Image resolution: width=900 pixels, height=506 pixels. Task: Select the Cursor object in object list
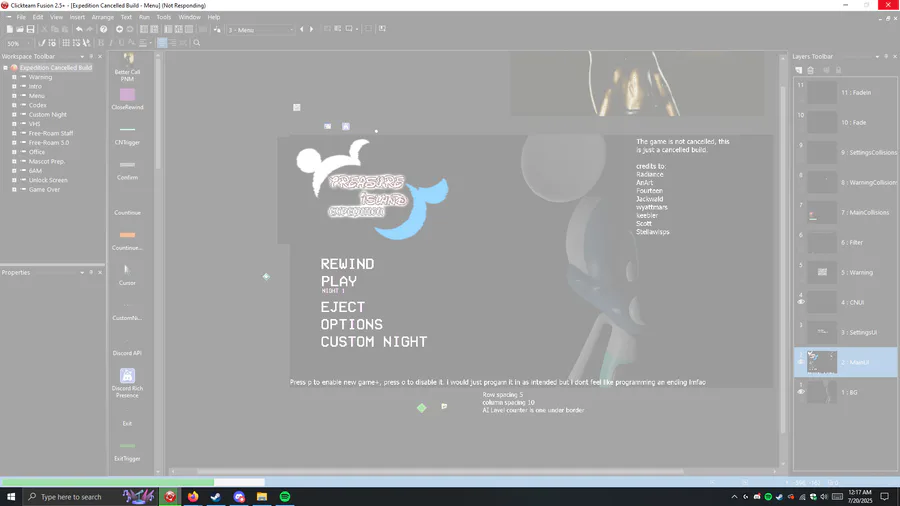pyautogui.click(x=127, y=270)
